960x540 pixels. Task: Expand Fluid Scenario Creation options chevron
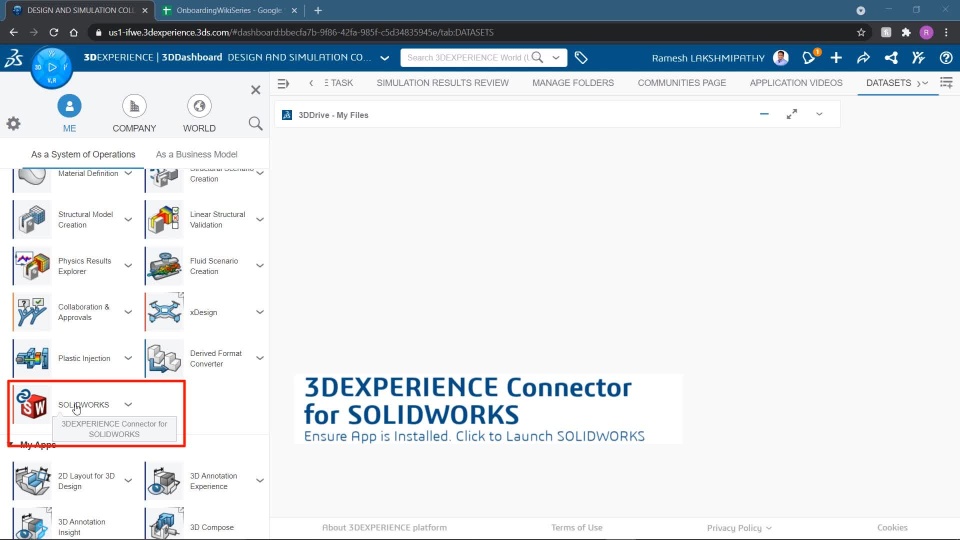coord(260,266)
